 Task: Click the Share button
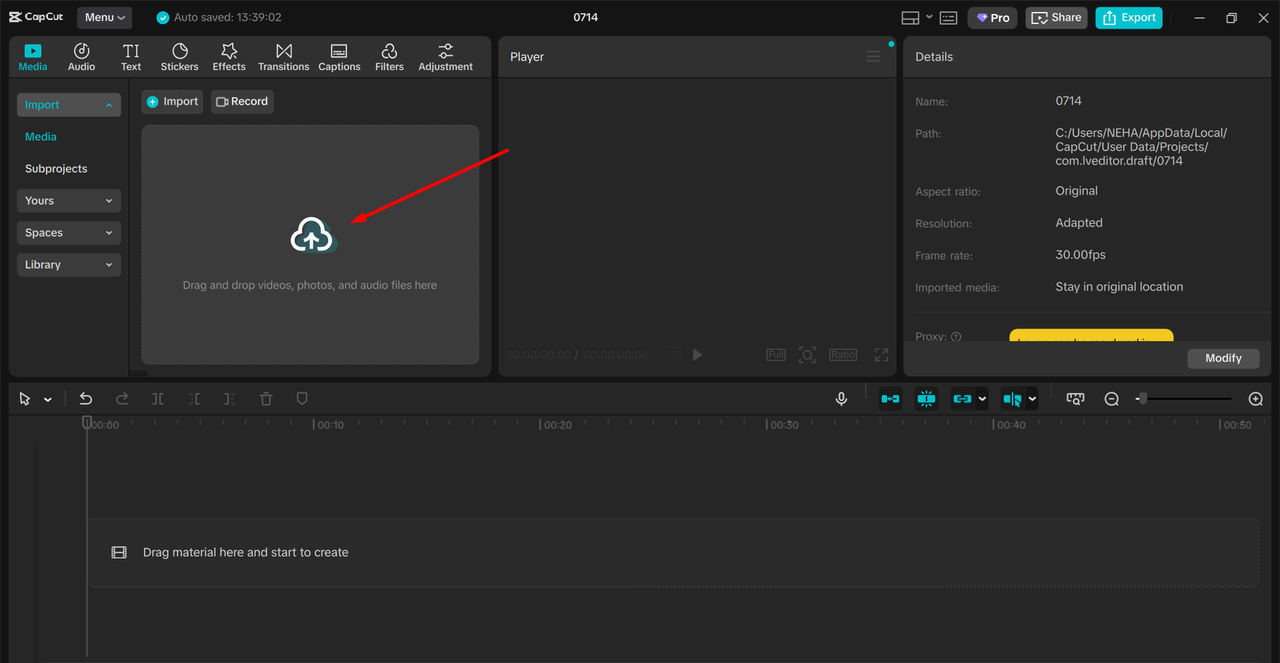(1057, 18)
